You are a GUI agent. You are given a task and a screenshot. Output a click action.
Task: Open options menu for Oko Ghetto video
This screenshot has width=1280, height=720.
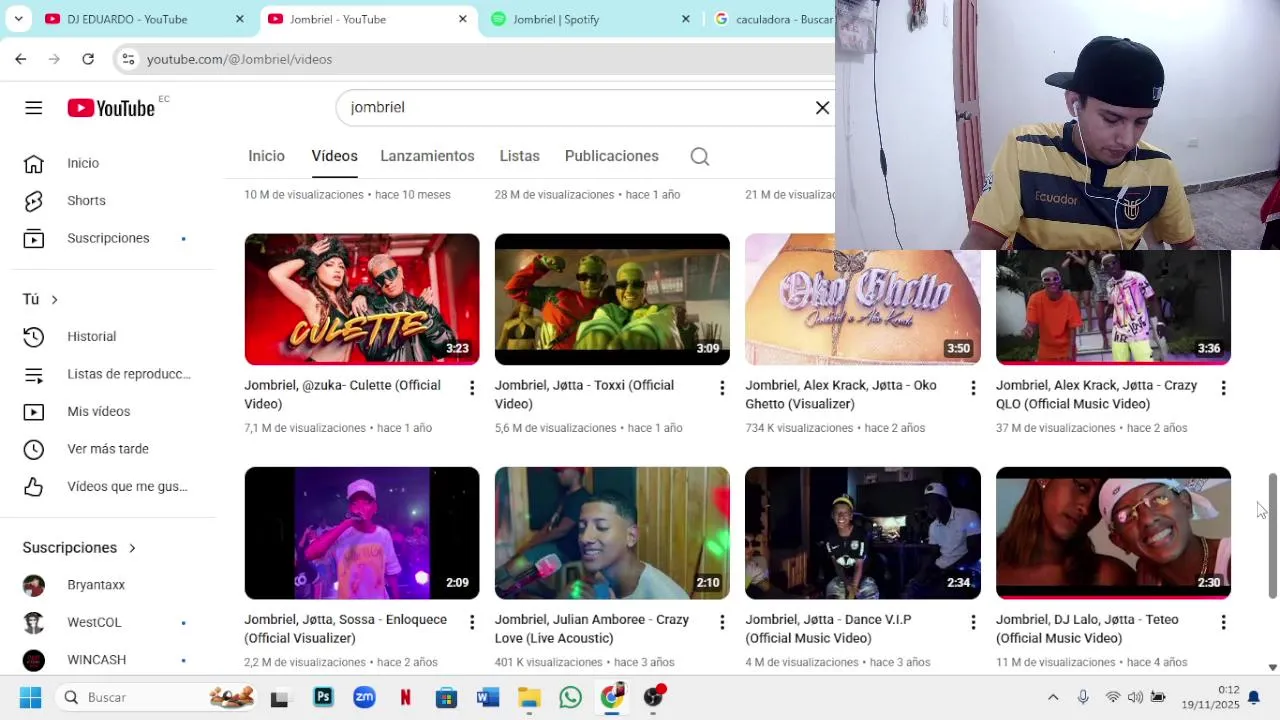973,388
